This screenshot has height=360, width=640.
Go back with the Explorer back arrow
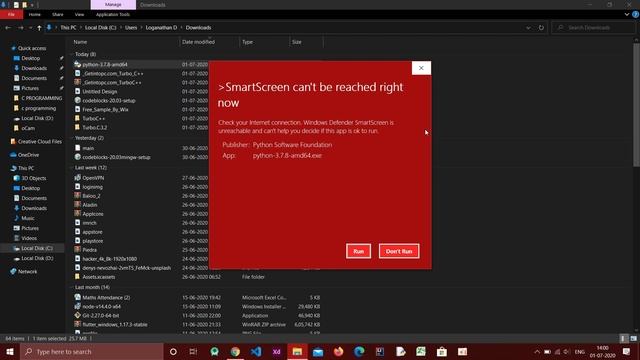[x=8, y=28]
